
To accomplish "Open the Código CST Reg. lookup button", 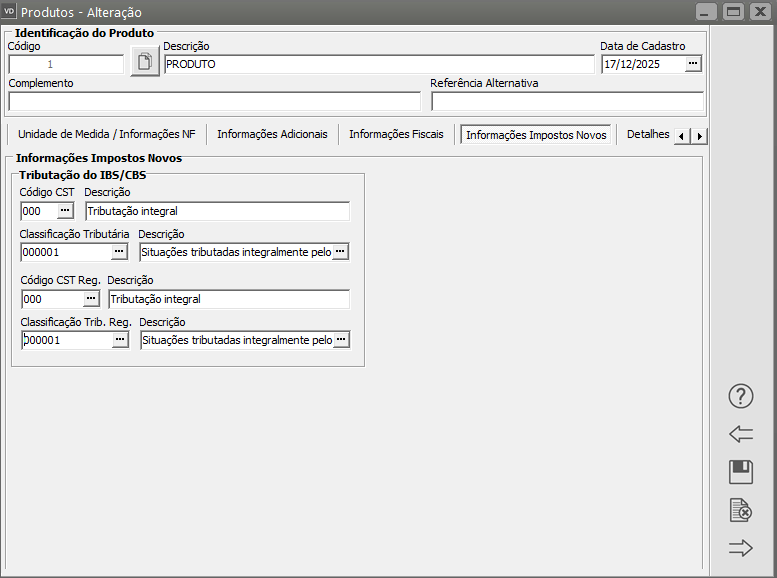I will pos(91,299).
